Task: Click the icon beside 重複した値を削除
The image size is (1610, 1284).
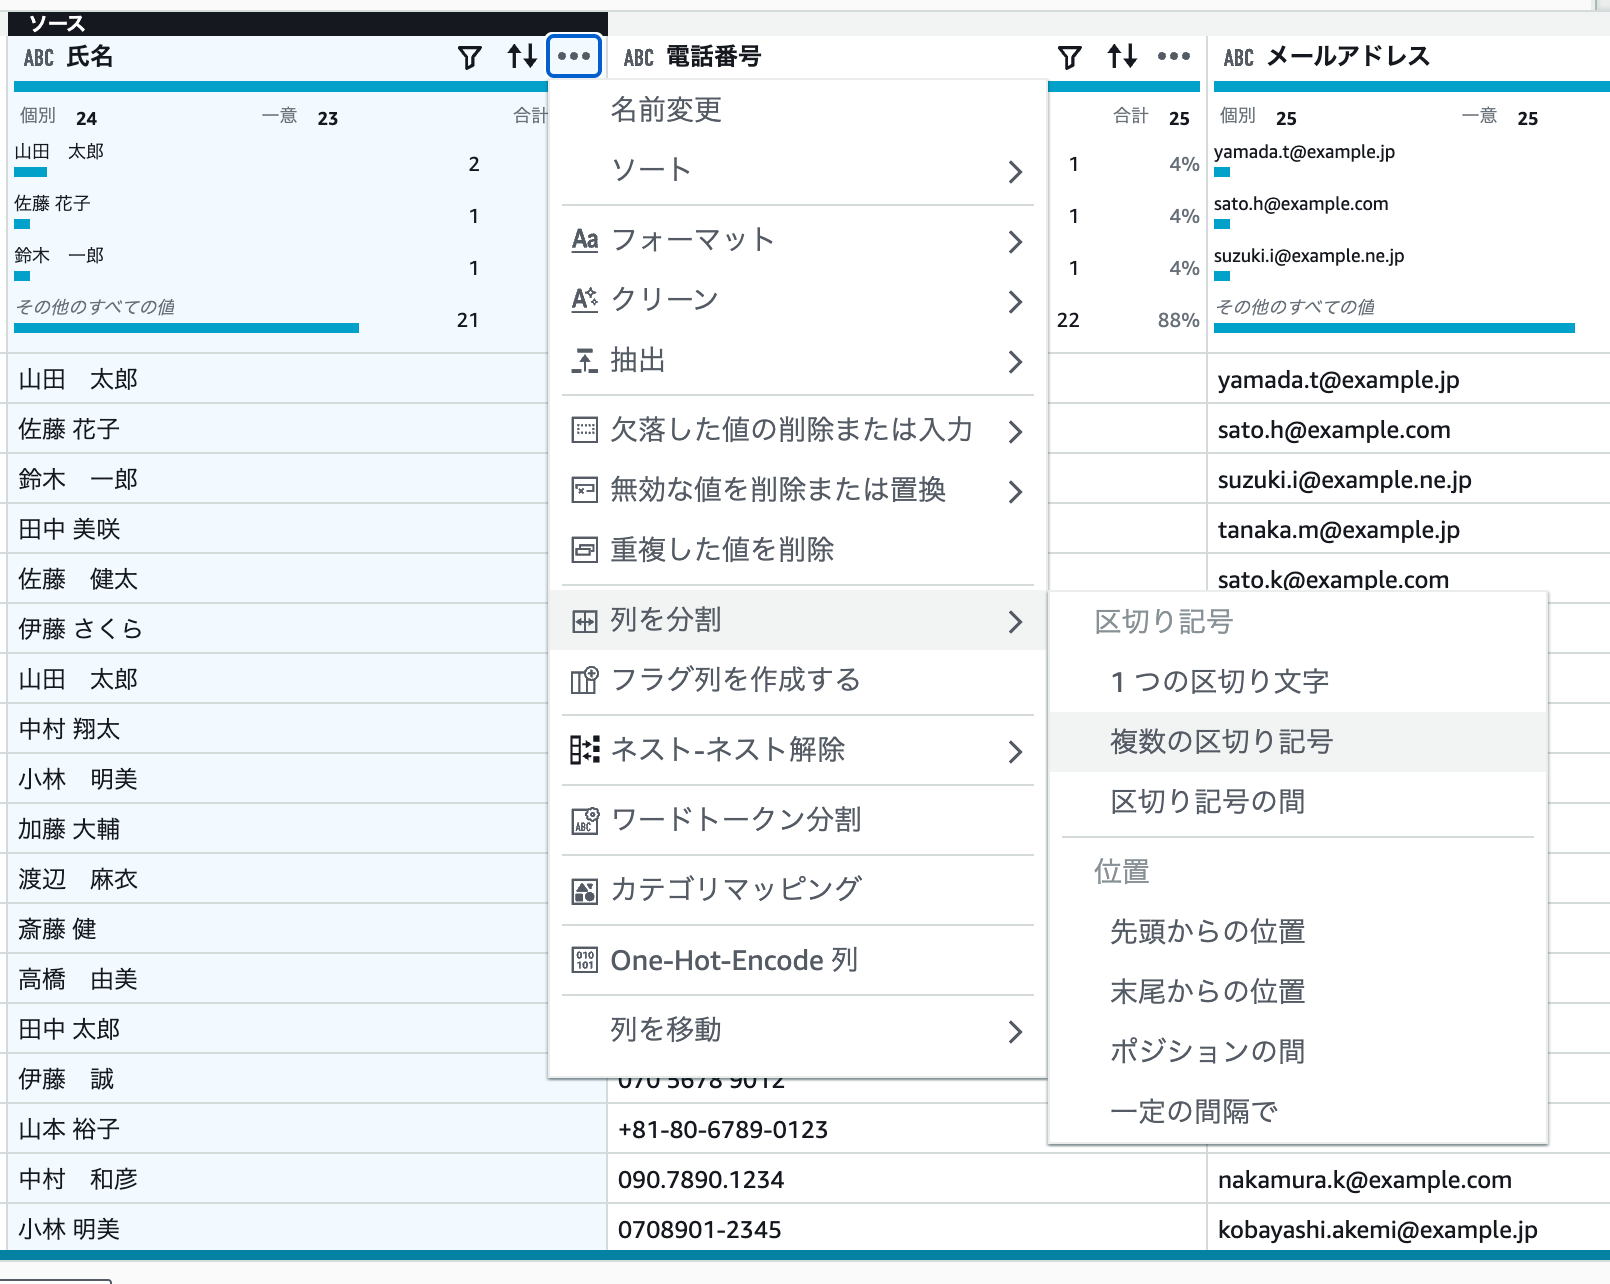Action: [x=584, y=550]
